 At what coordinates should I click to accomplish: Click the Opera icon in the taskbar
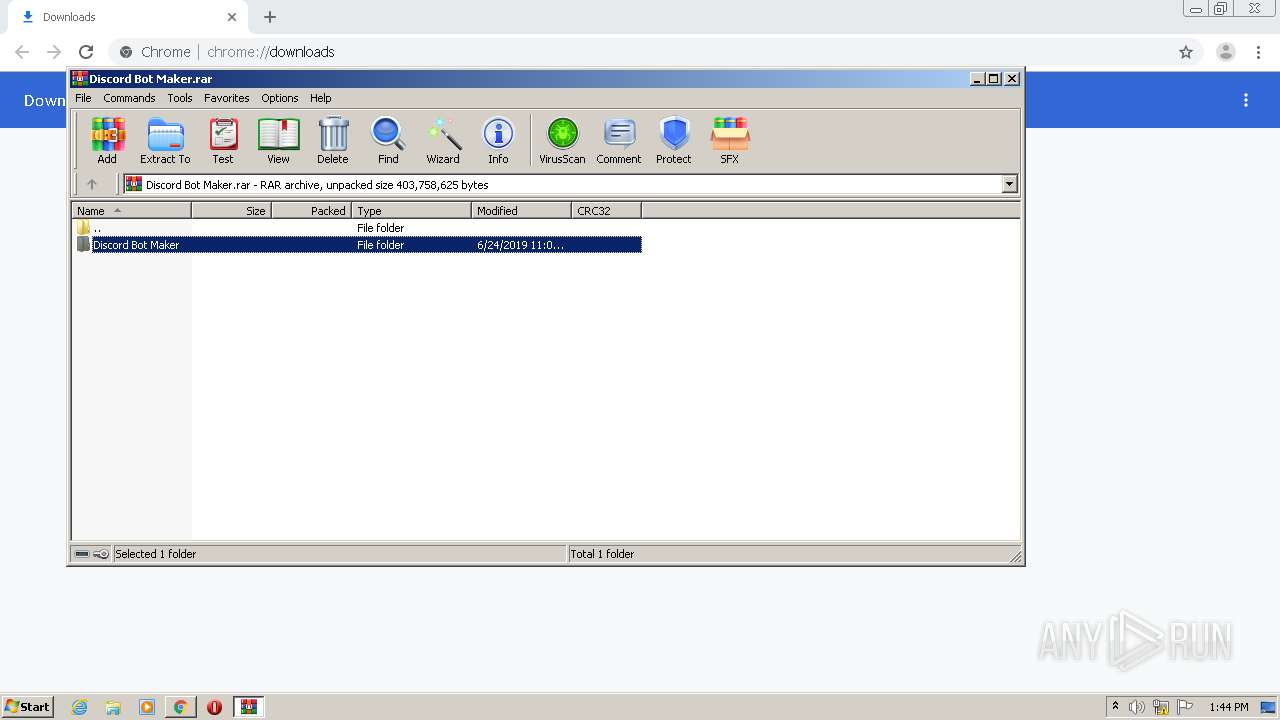point(214,707)
